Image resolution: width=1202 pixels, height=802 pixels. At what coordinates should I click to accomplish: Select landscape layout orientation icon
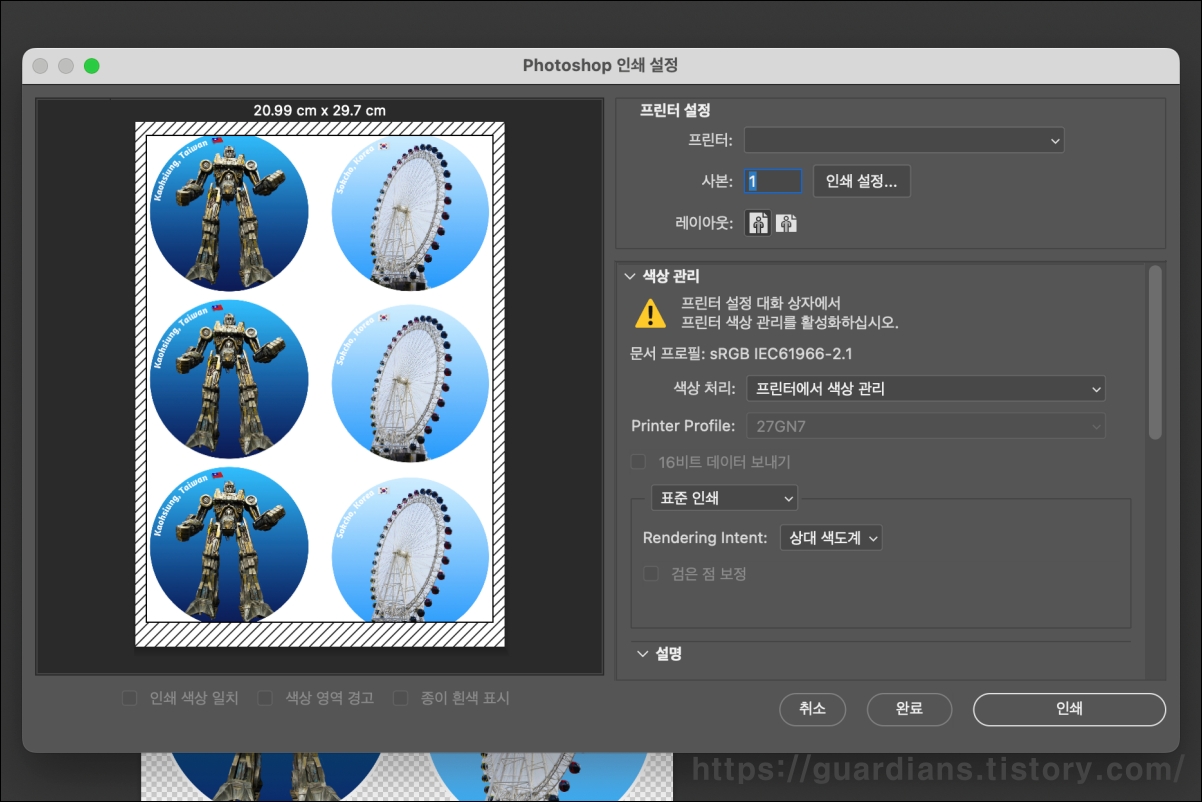(x=786, y=223)
